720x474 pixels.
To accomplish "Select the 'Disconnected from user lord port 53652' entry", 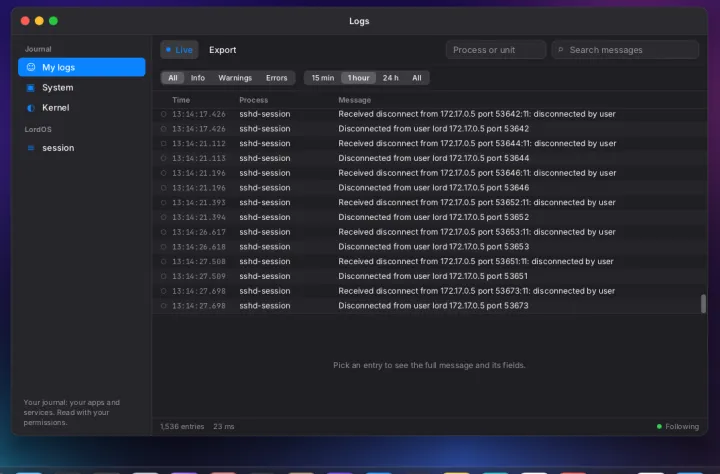I will tap(429, 217).
